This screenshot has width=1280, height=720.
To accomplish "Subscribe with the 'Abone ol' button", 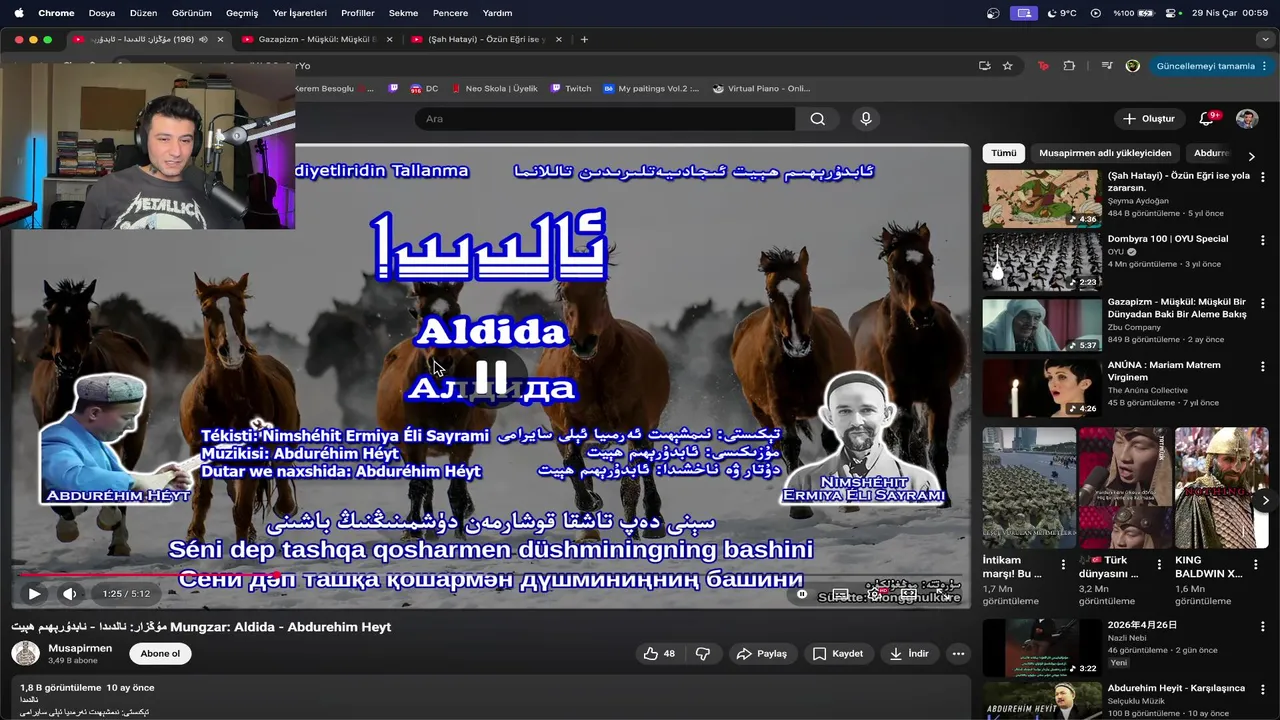I will (160, 653).
